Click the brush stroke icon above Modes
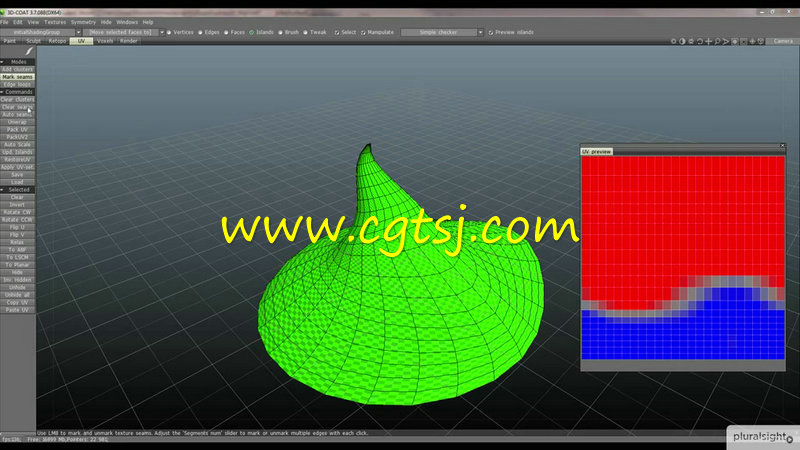 click(29, 51)
